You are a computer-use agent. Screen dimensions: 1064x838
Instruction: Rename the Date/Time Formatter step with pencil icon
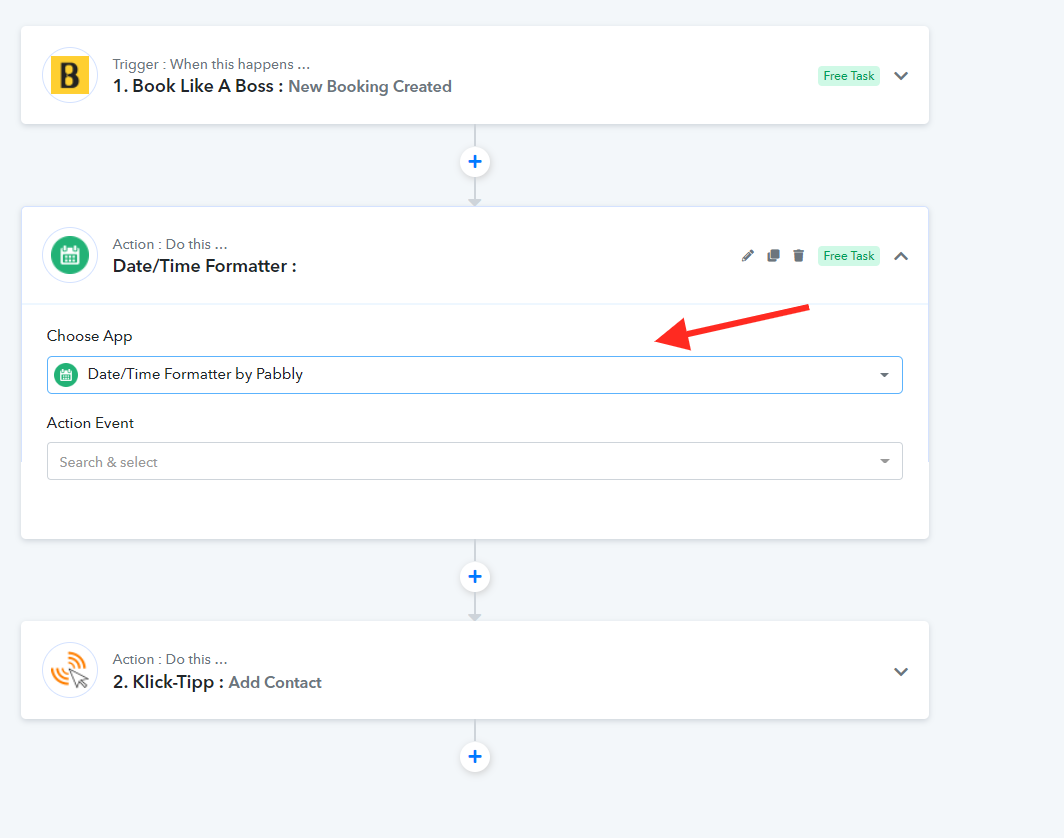click(748, 256)
